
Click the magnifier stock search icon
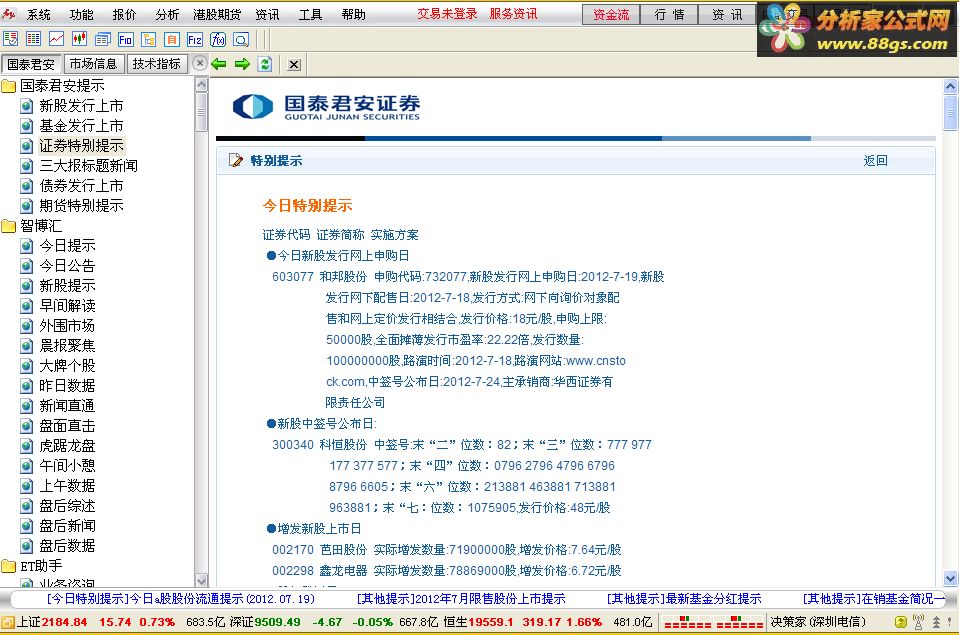(241, 39)
